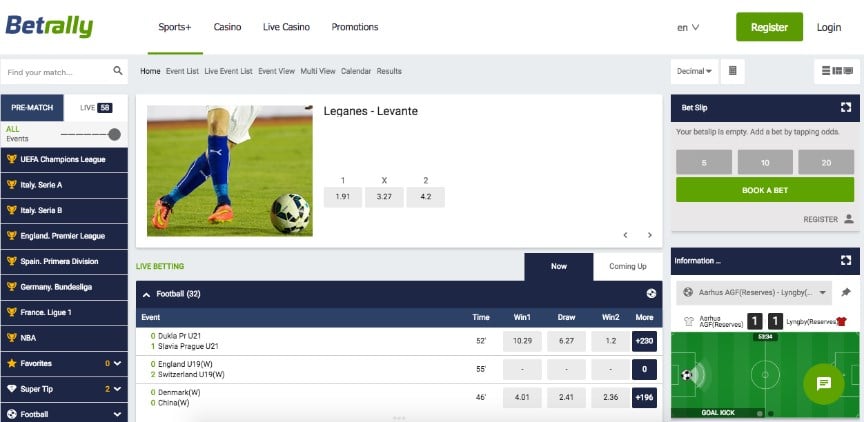Select Draw odds 2.41 for Denmark(W) match
The width and height of the screenshot is (864, 422).
pos(566,398)
